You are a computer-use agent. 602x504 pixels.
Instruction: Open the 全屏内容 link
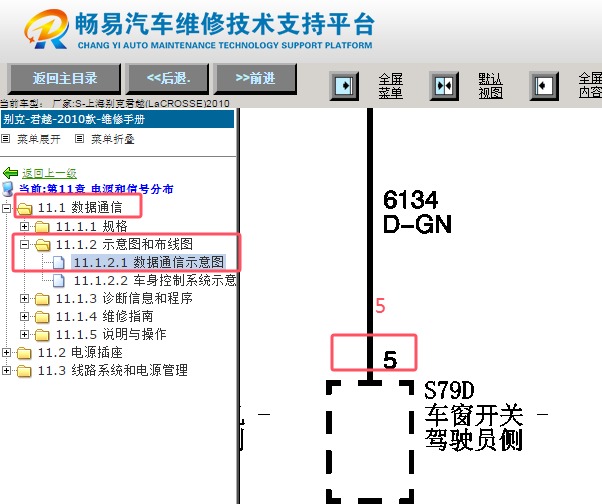(x=590, y=85)
